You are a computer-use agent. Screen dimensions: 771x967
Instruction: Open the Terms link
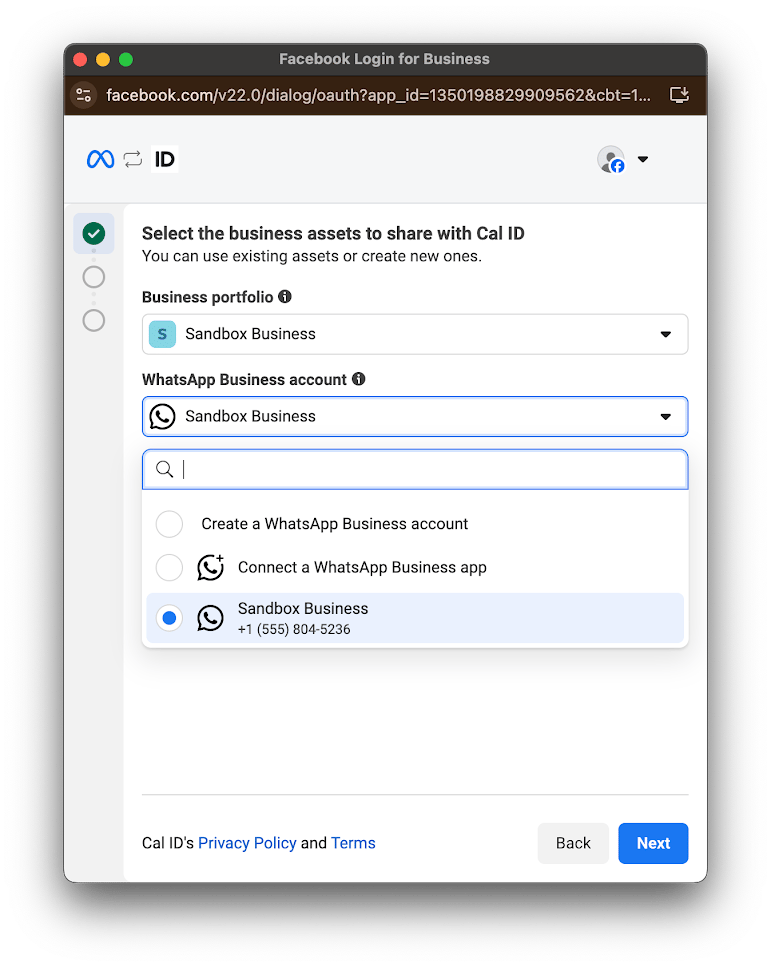point(353,843)
